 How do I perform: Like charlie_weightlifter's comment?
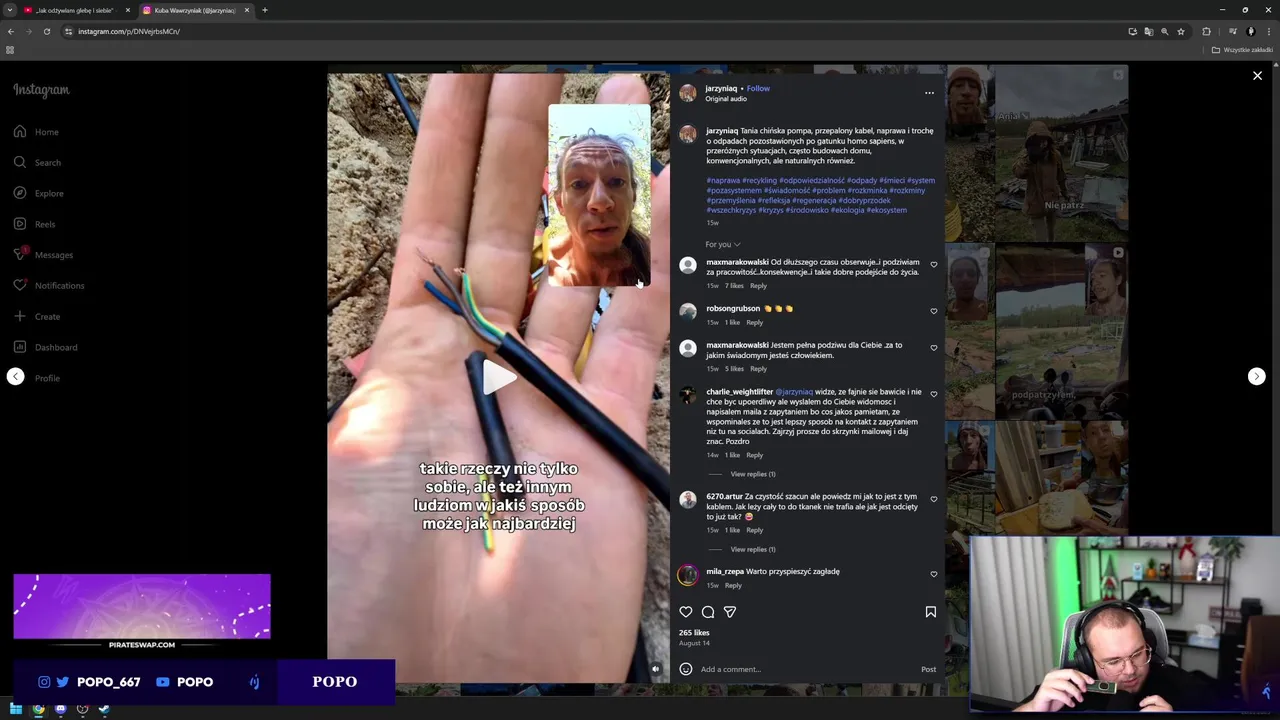click(x=934, y=394)
